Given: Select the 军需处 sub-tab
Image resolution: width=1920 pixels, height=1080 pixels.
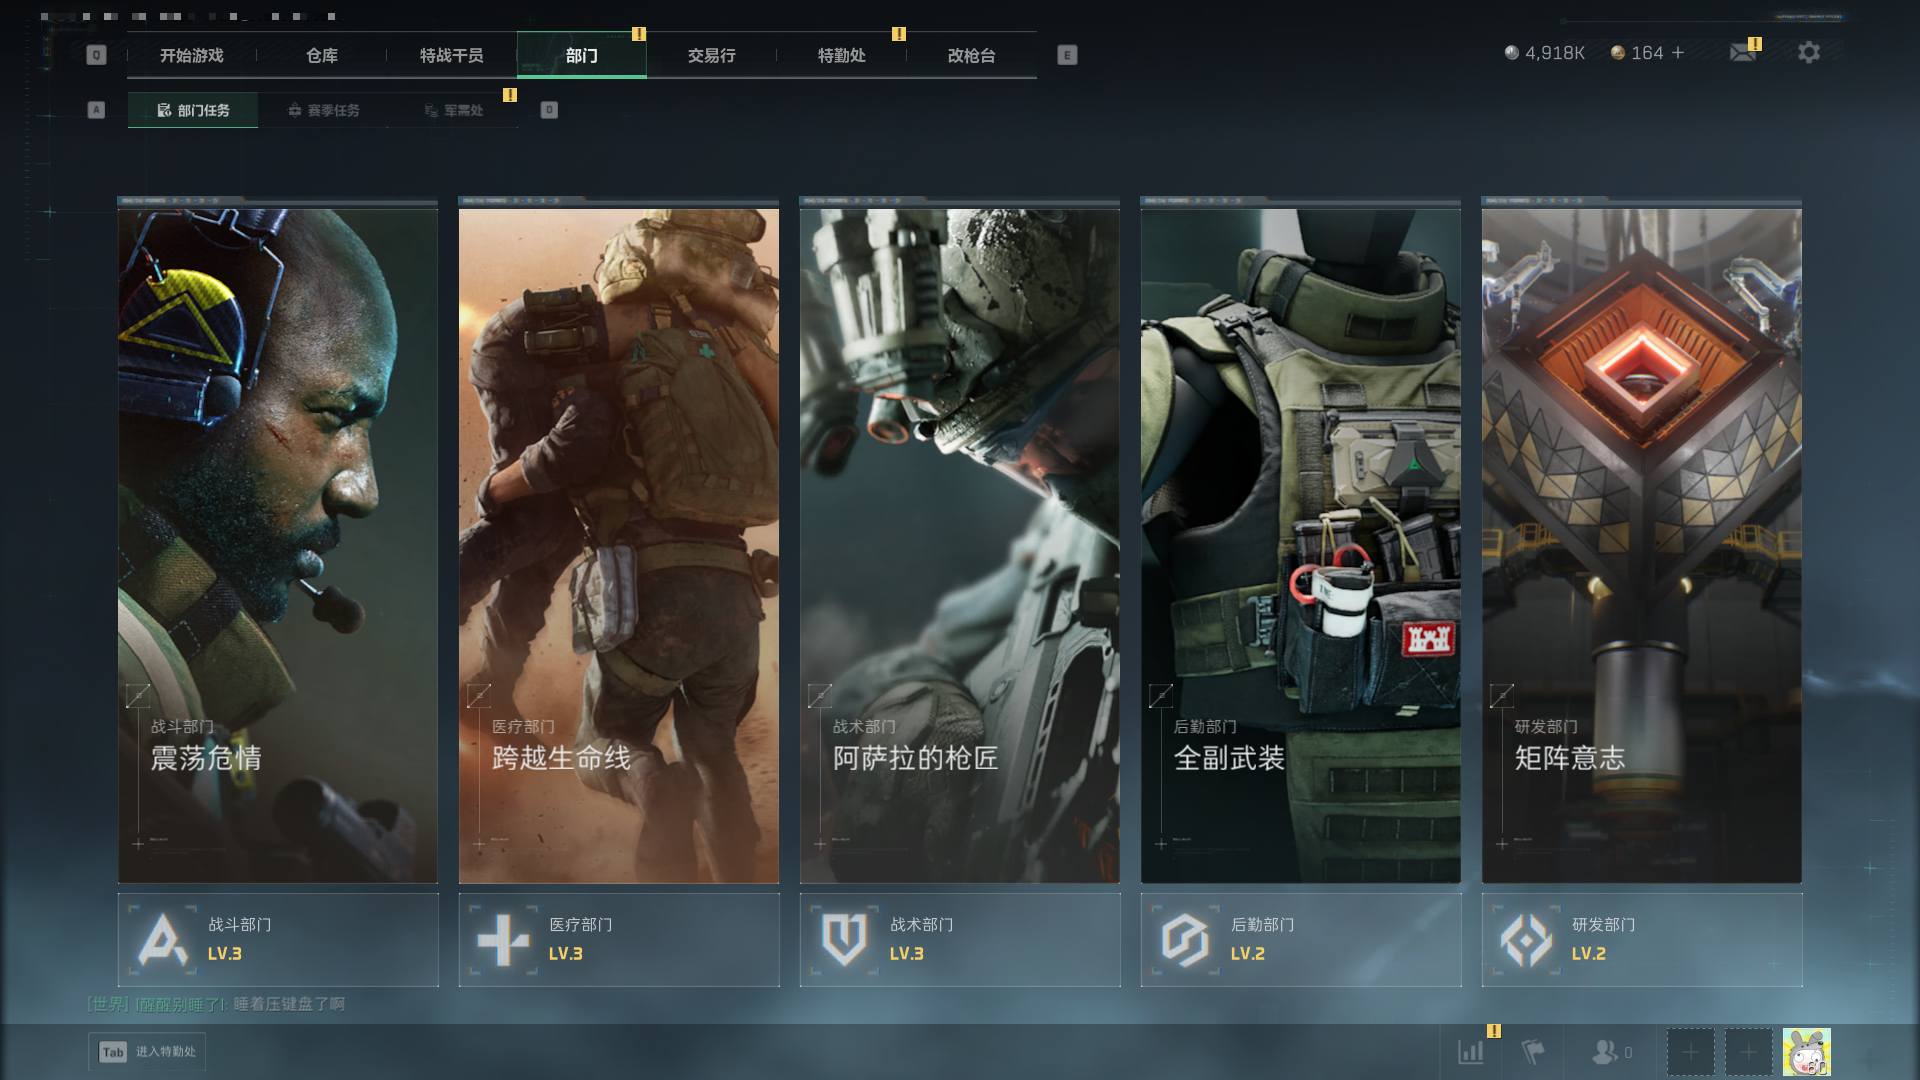Looking at the screenshot, I should (453, 110).
